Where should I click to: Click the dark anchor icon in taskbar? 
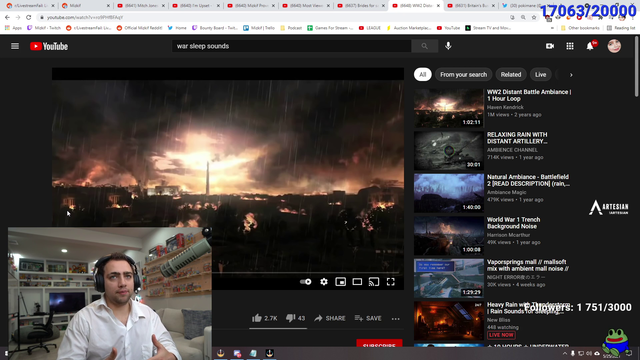click(269, 353)
